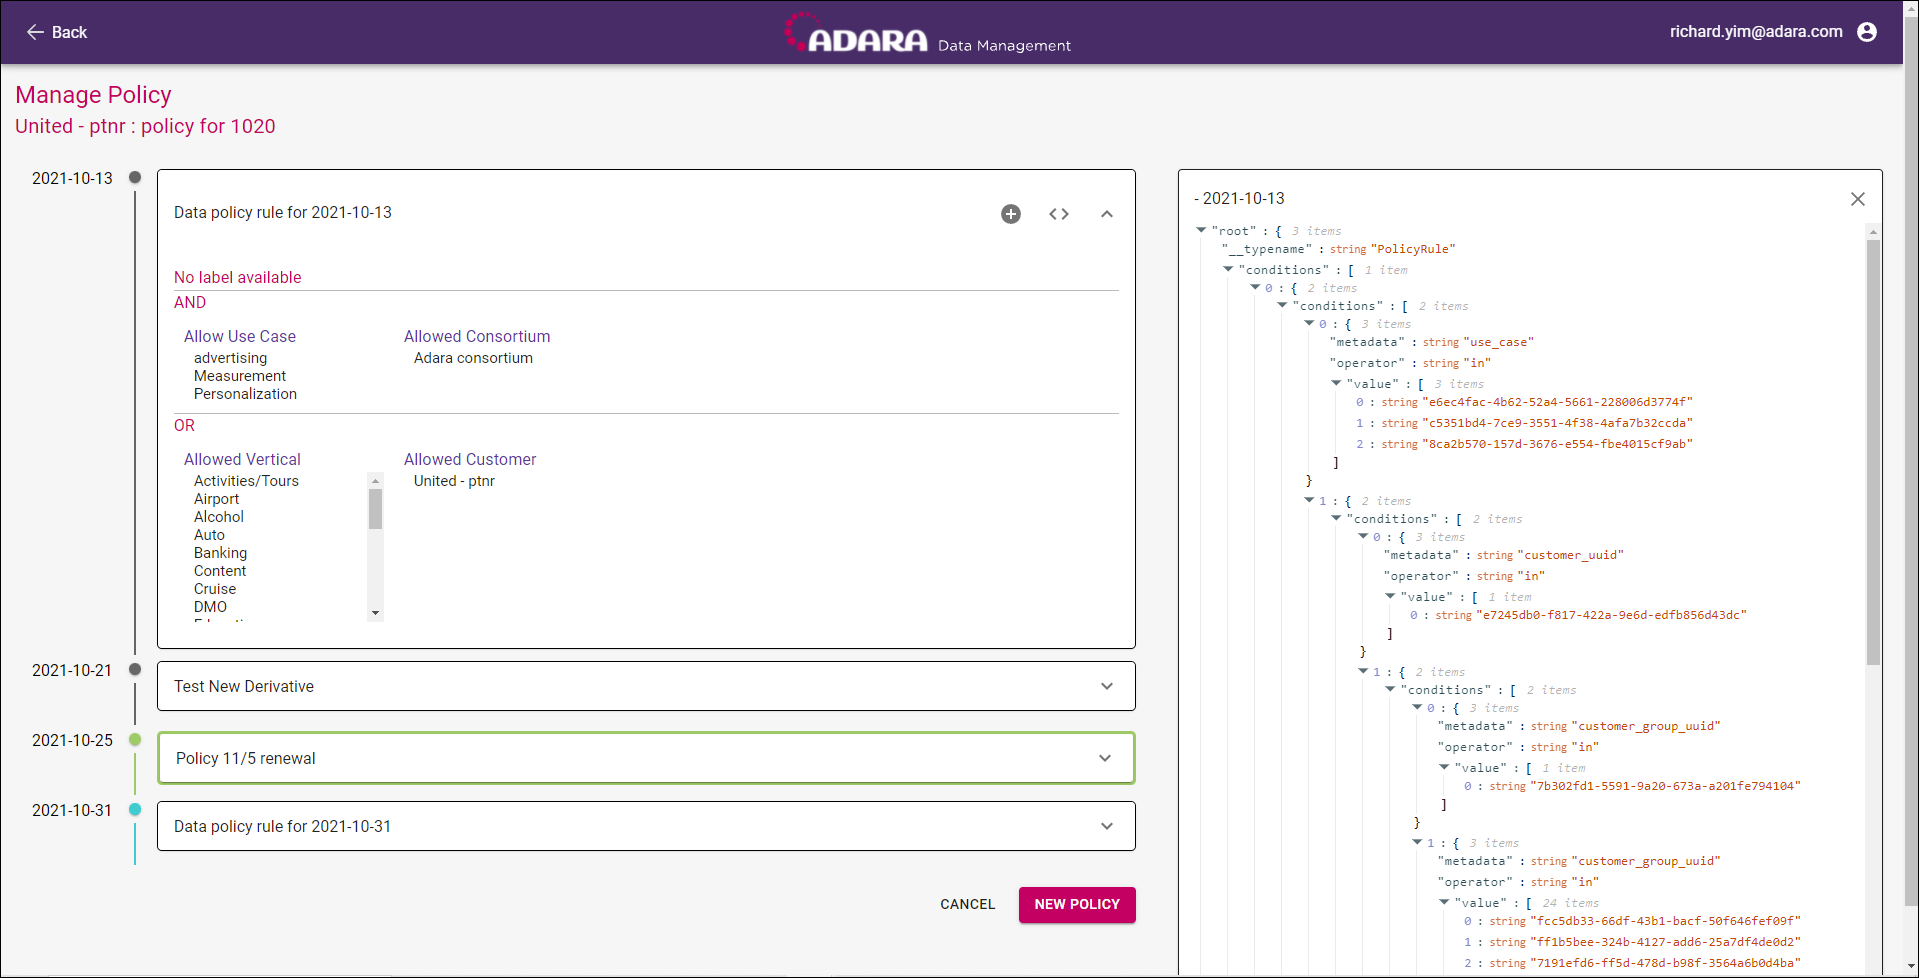The height and width of the screenshot is (978, 1919).
Task: Toggle the code view brackets icon
Action: [1059, 214]
